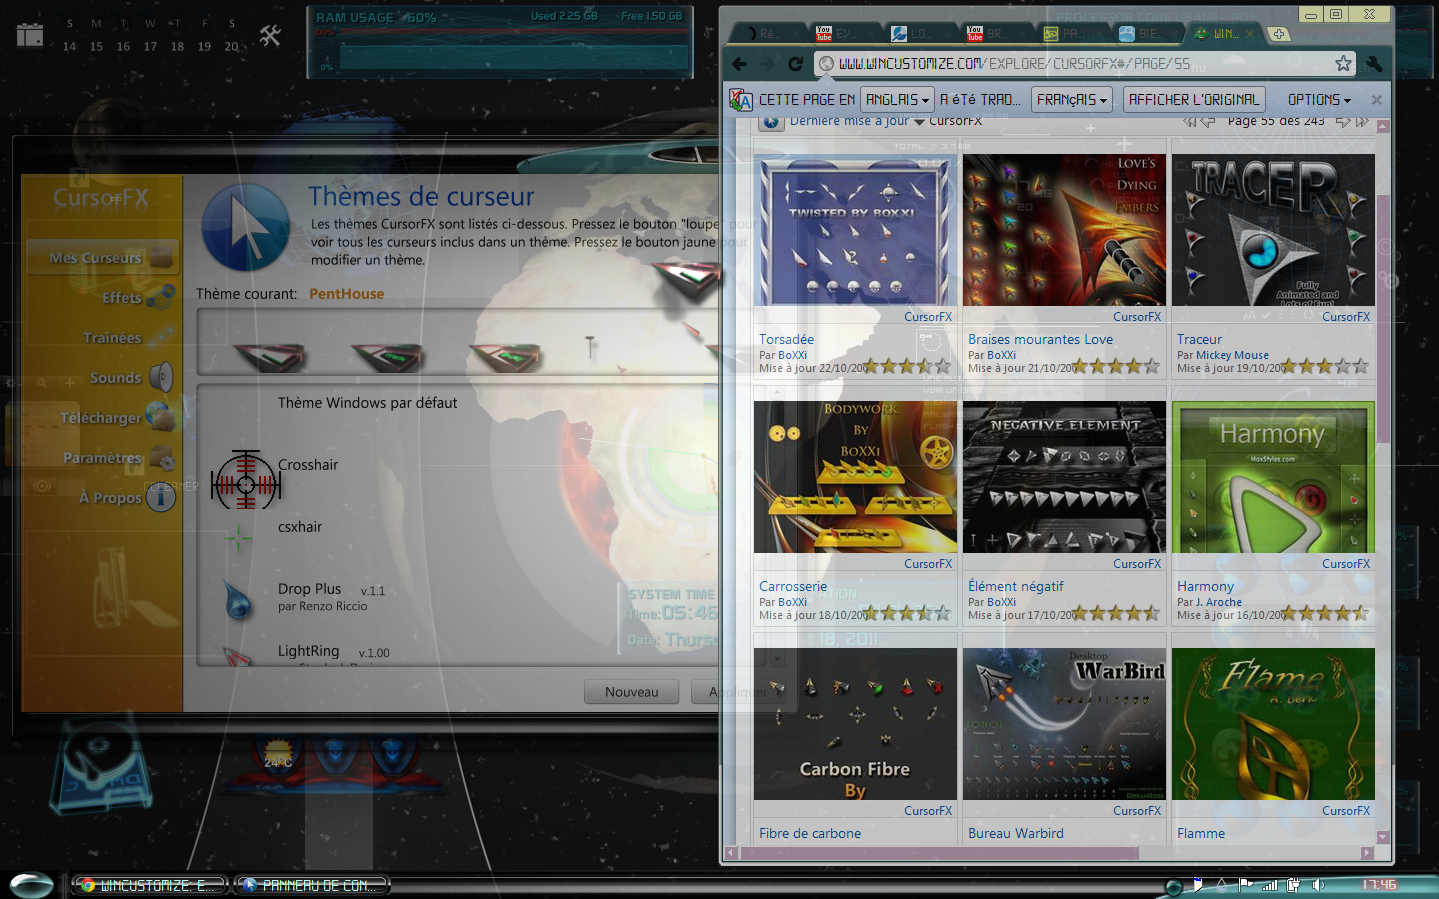
Task: Open the Torsadée cursor theme link
Action: [x=786, y=340]
